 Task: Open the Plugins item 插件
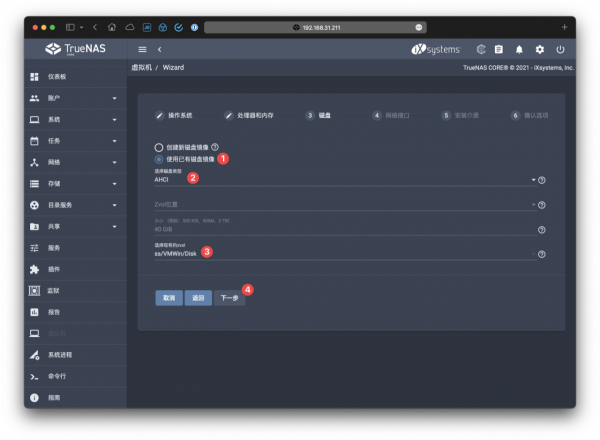click(75, 270)
